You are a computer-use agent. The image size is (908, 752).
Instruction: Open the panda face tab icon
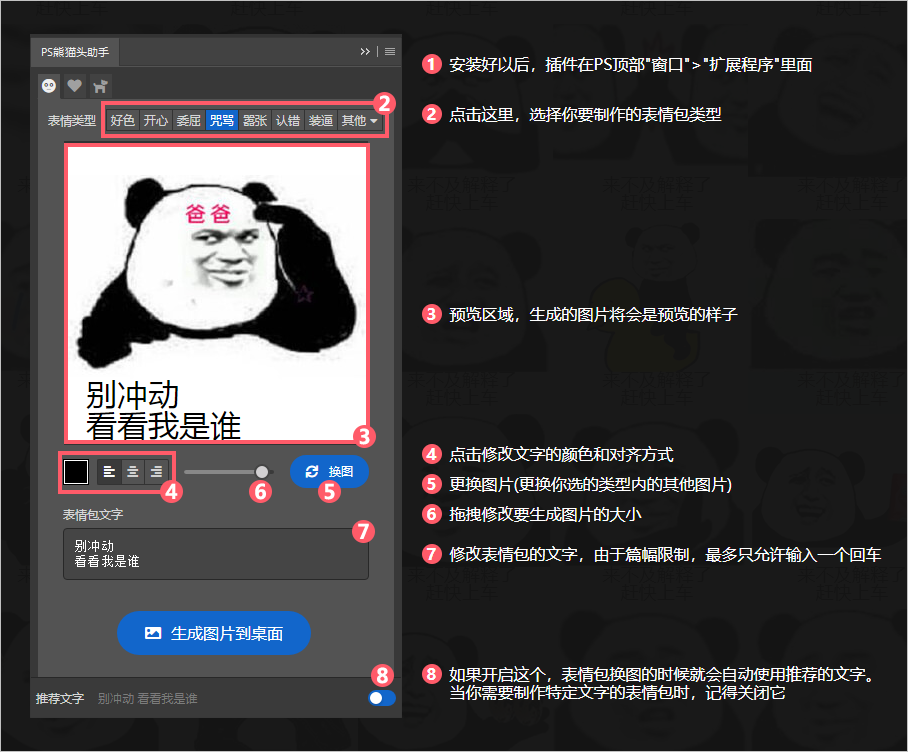[49, 86]
